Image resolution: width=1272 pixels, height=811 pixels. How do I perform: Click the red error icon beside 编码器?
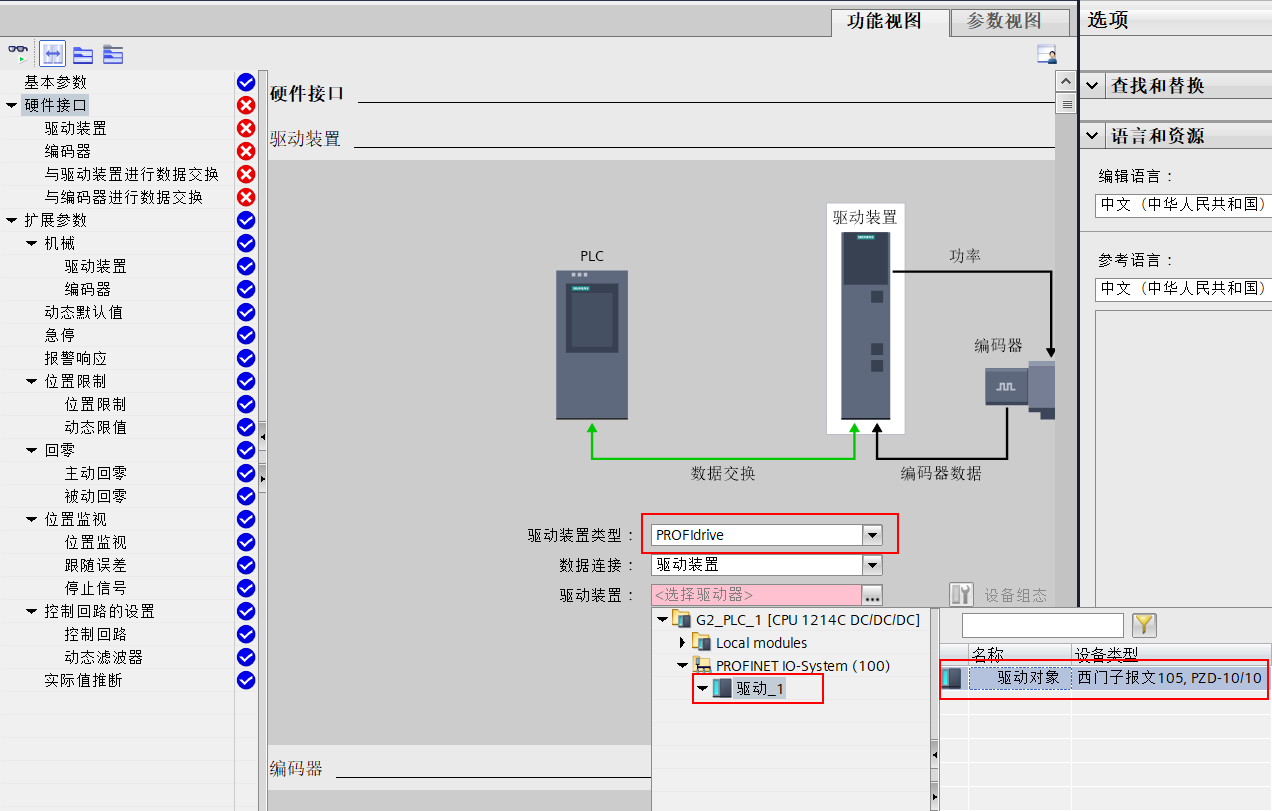pos(245,151)
